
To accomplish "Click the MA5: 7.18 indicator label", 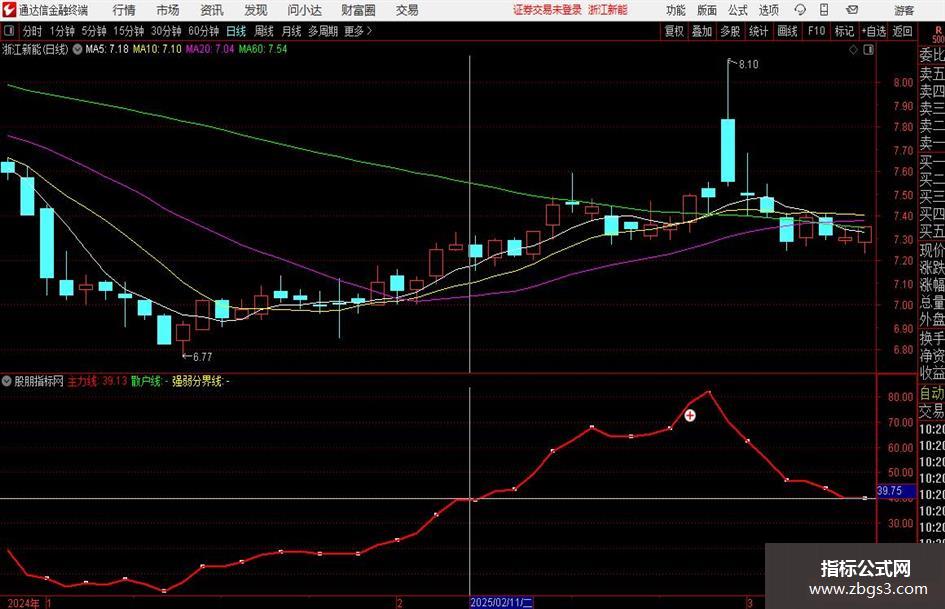I will point(107,49).
